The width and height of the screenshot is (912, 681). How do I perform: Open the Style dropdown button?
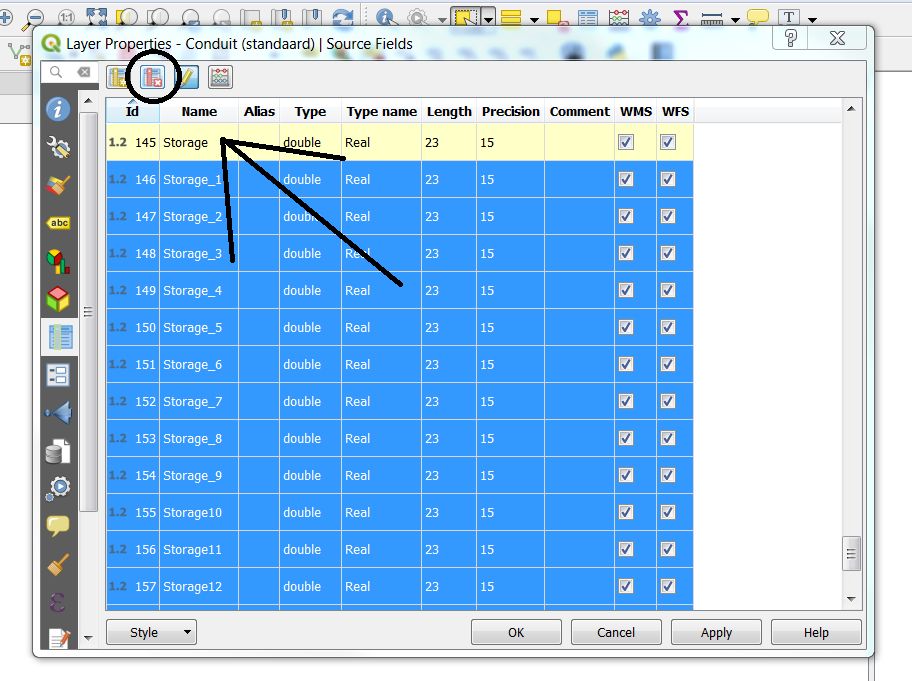(x=151, y=632)
